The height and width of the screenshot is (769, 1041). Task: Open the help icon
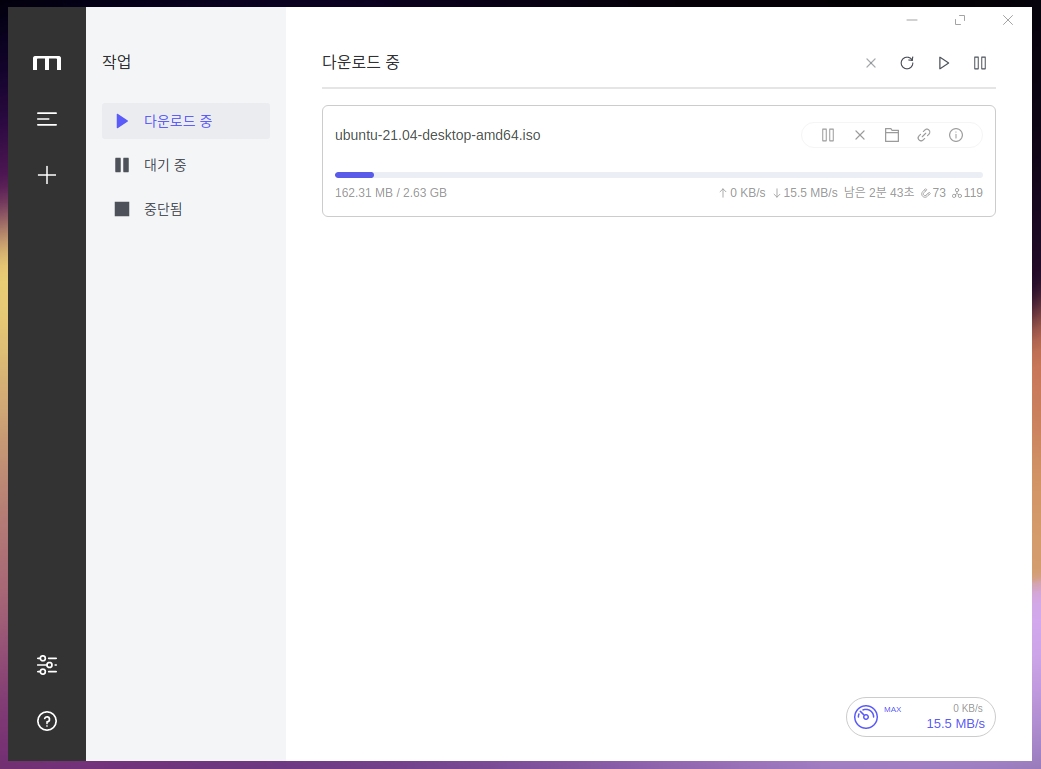[x=46, y=721]
